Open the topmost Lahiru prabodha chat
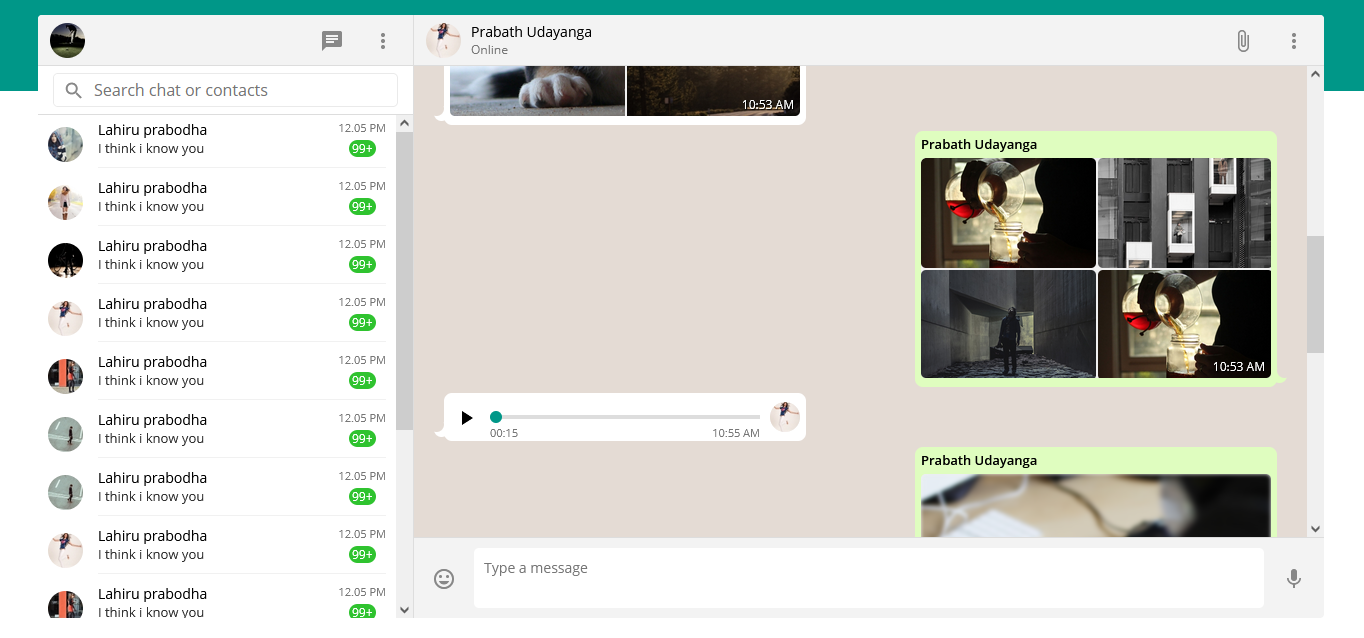 (x=217, y=139)
